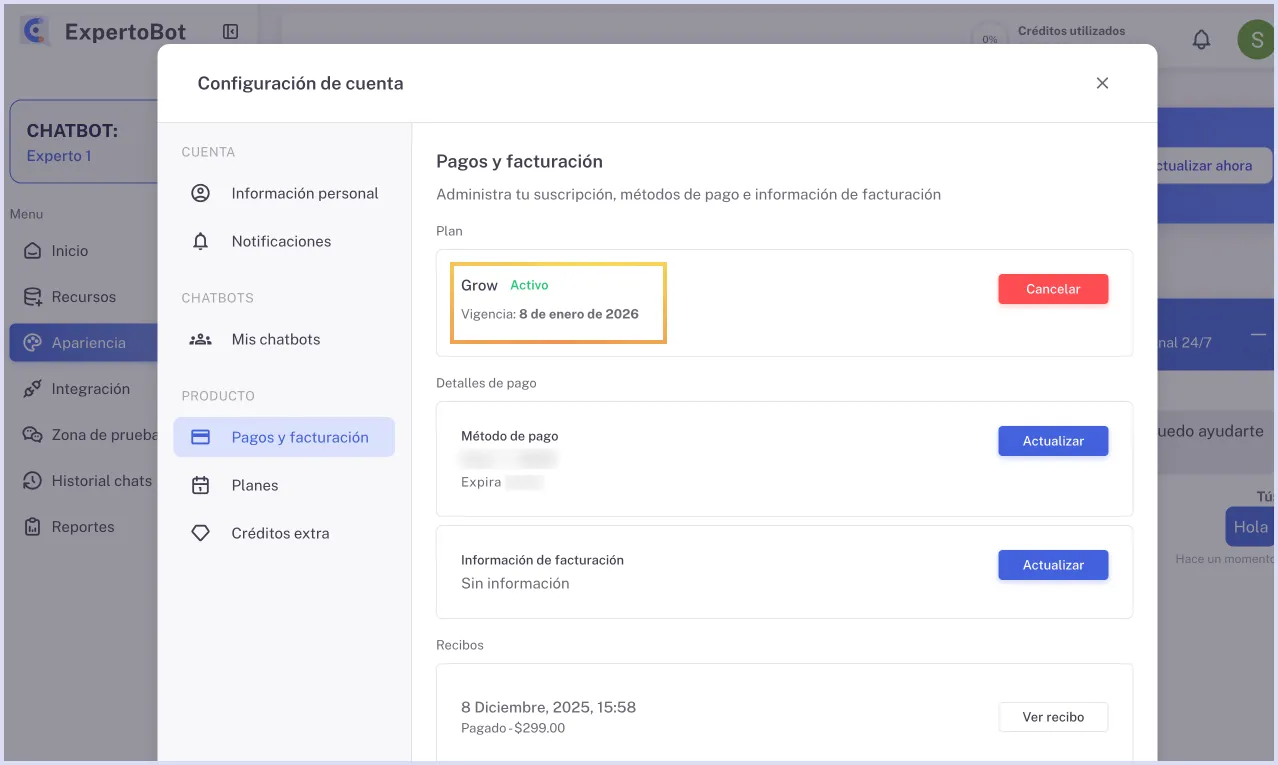The height and width of the screenshot is (765, 1278).
Task: Click the Pagado - $299.00 text
Action: pos(513,728)
